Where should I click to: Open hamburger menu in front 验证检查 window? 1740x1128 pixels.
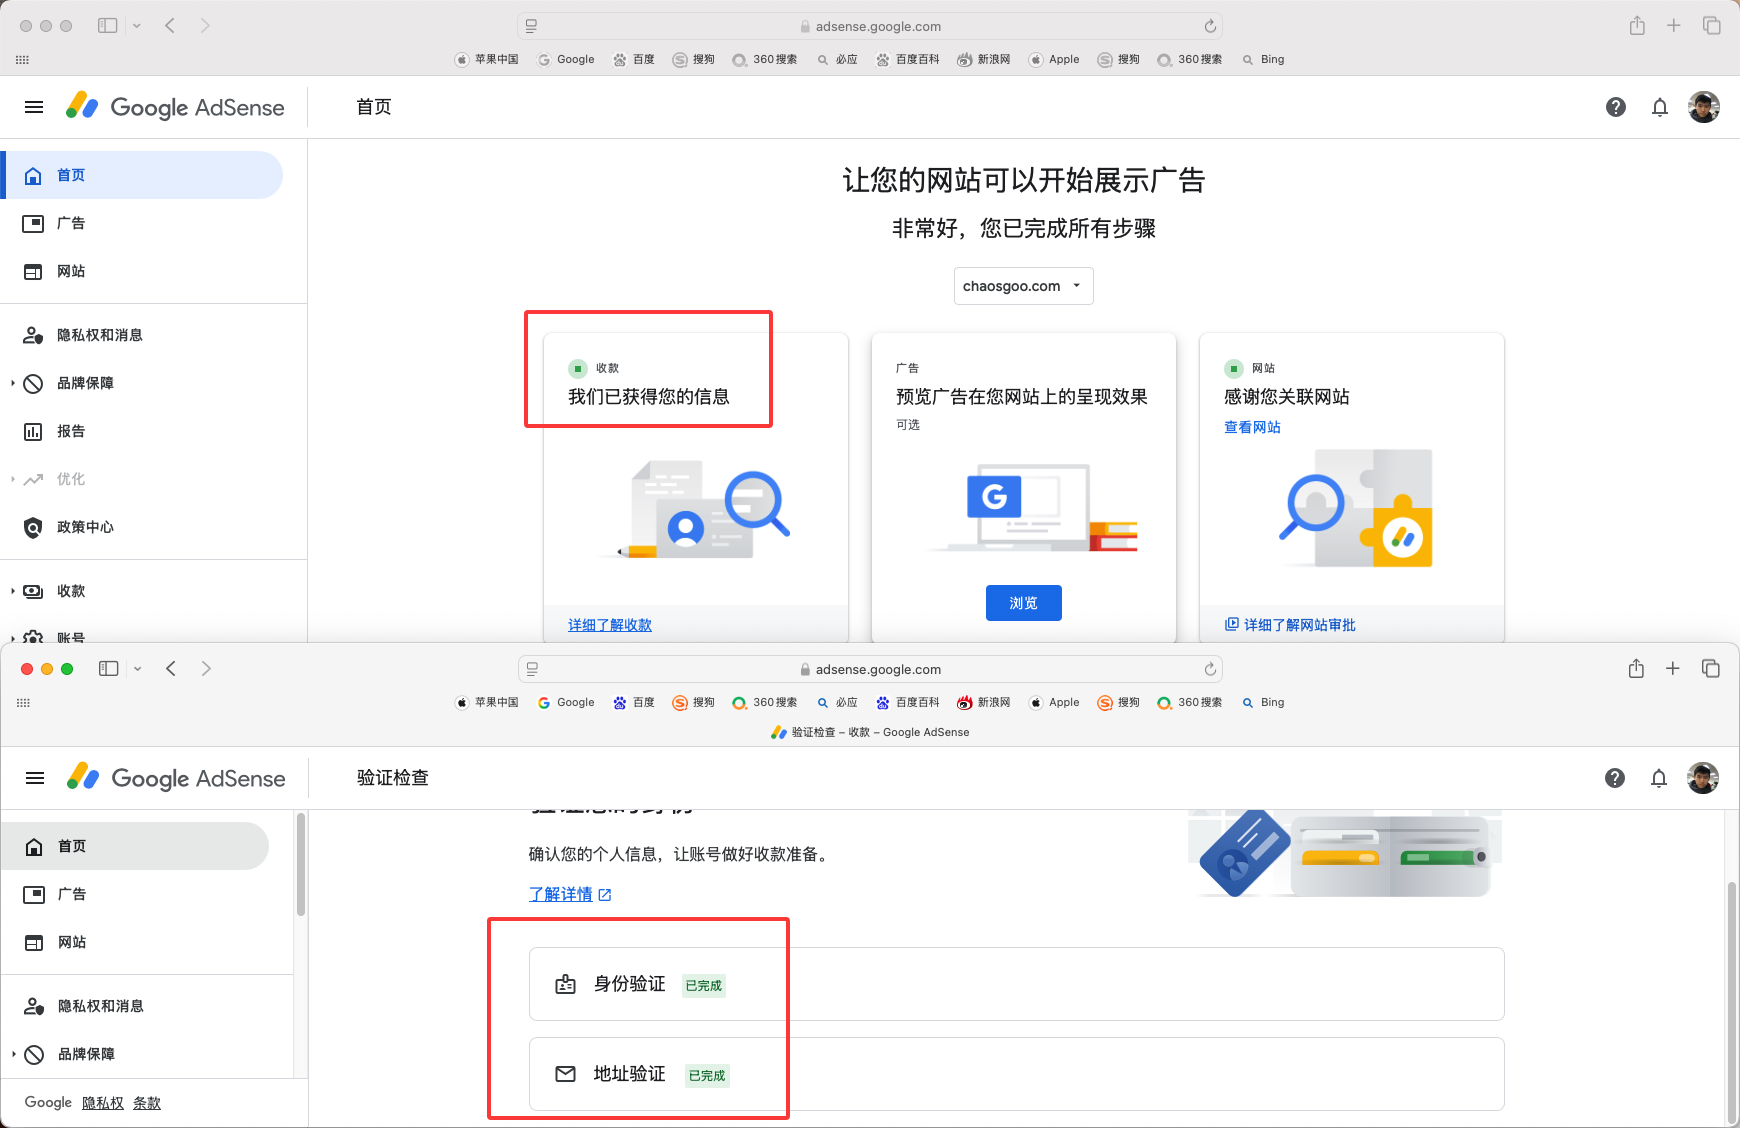35,778
